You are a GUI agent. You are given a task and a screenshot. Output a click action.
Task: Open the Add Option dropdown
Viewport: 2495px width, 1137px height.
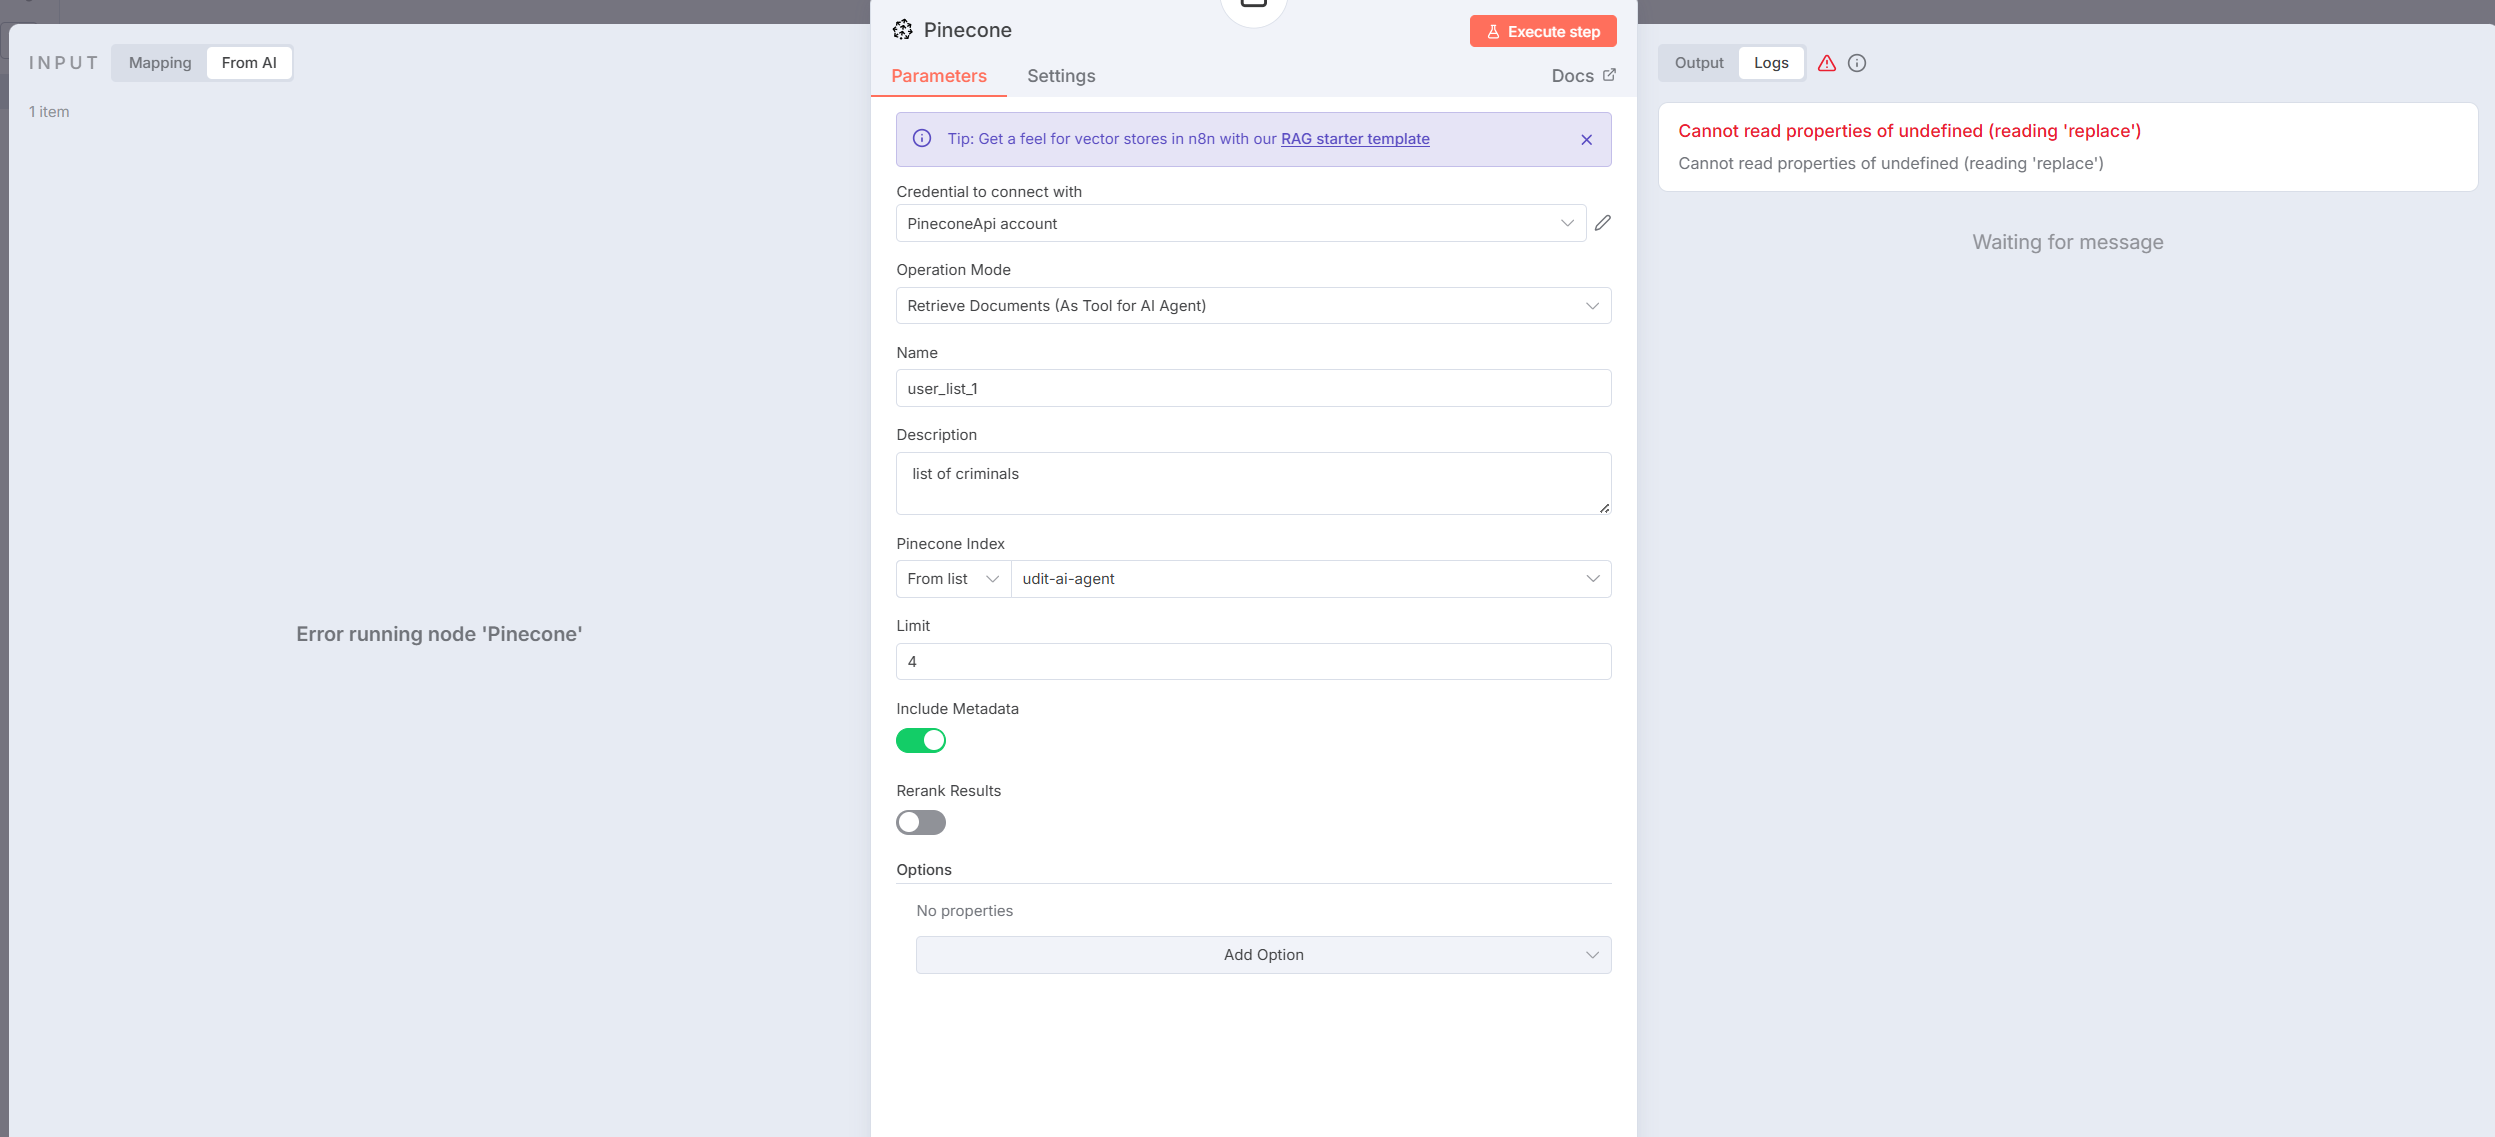click(1262, 955)
